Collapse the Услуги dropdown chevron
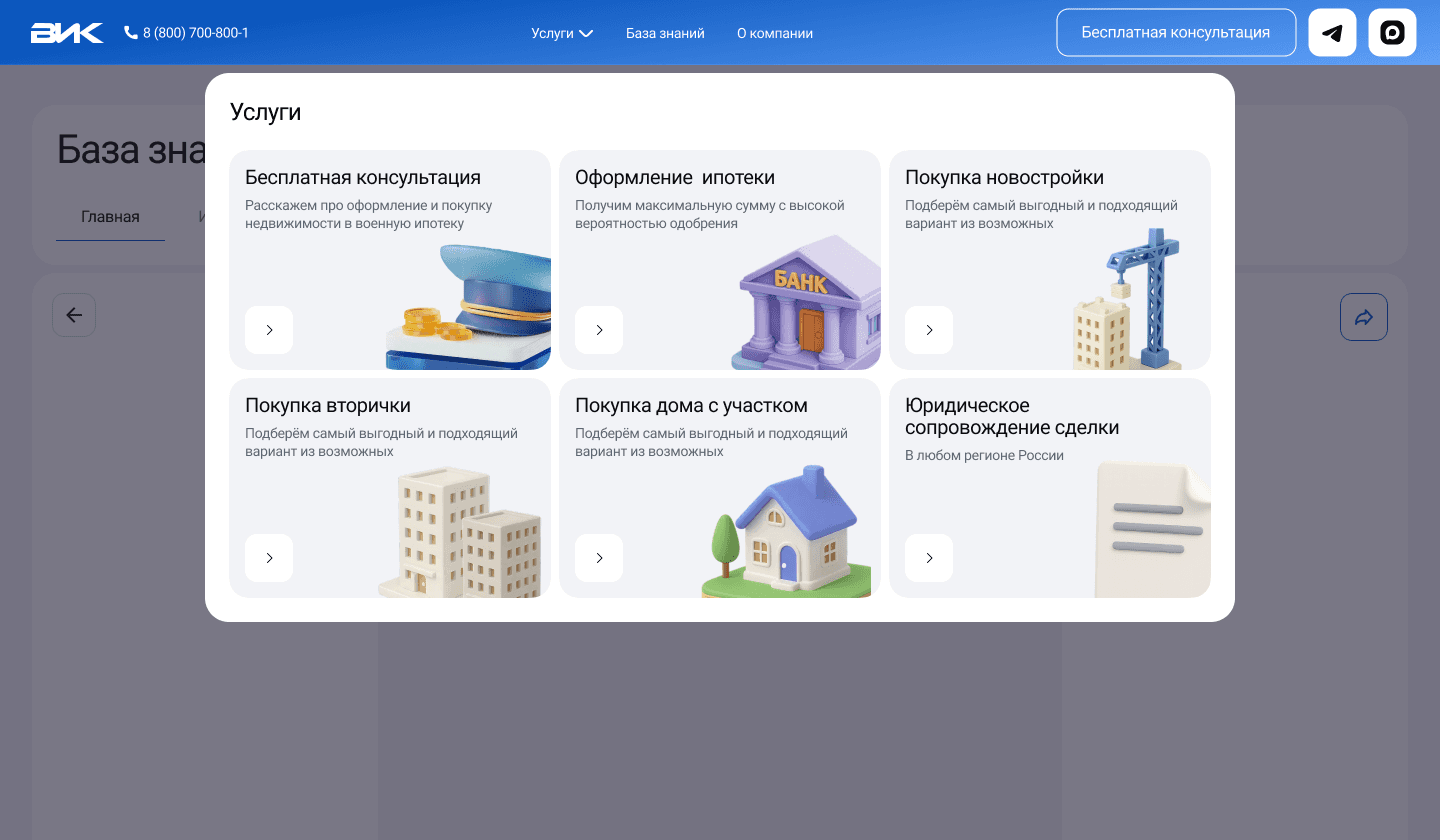 pos(585,33)
